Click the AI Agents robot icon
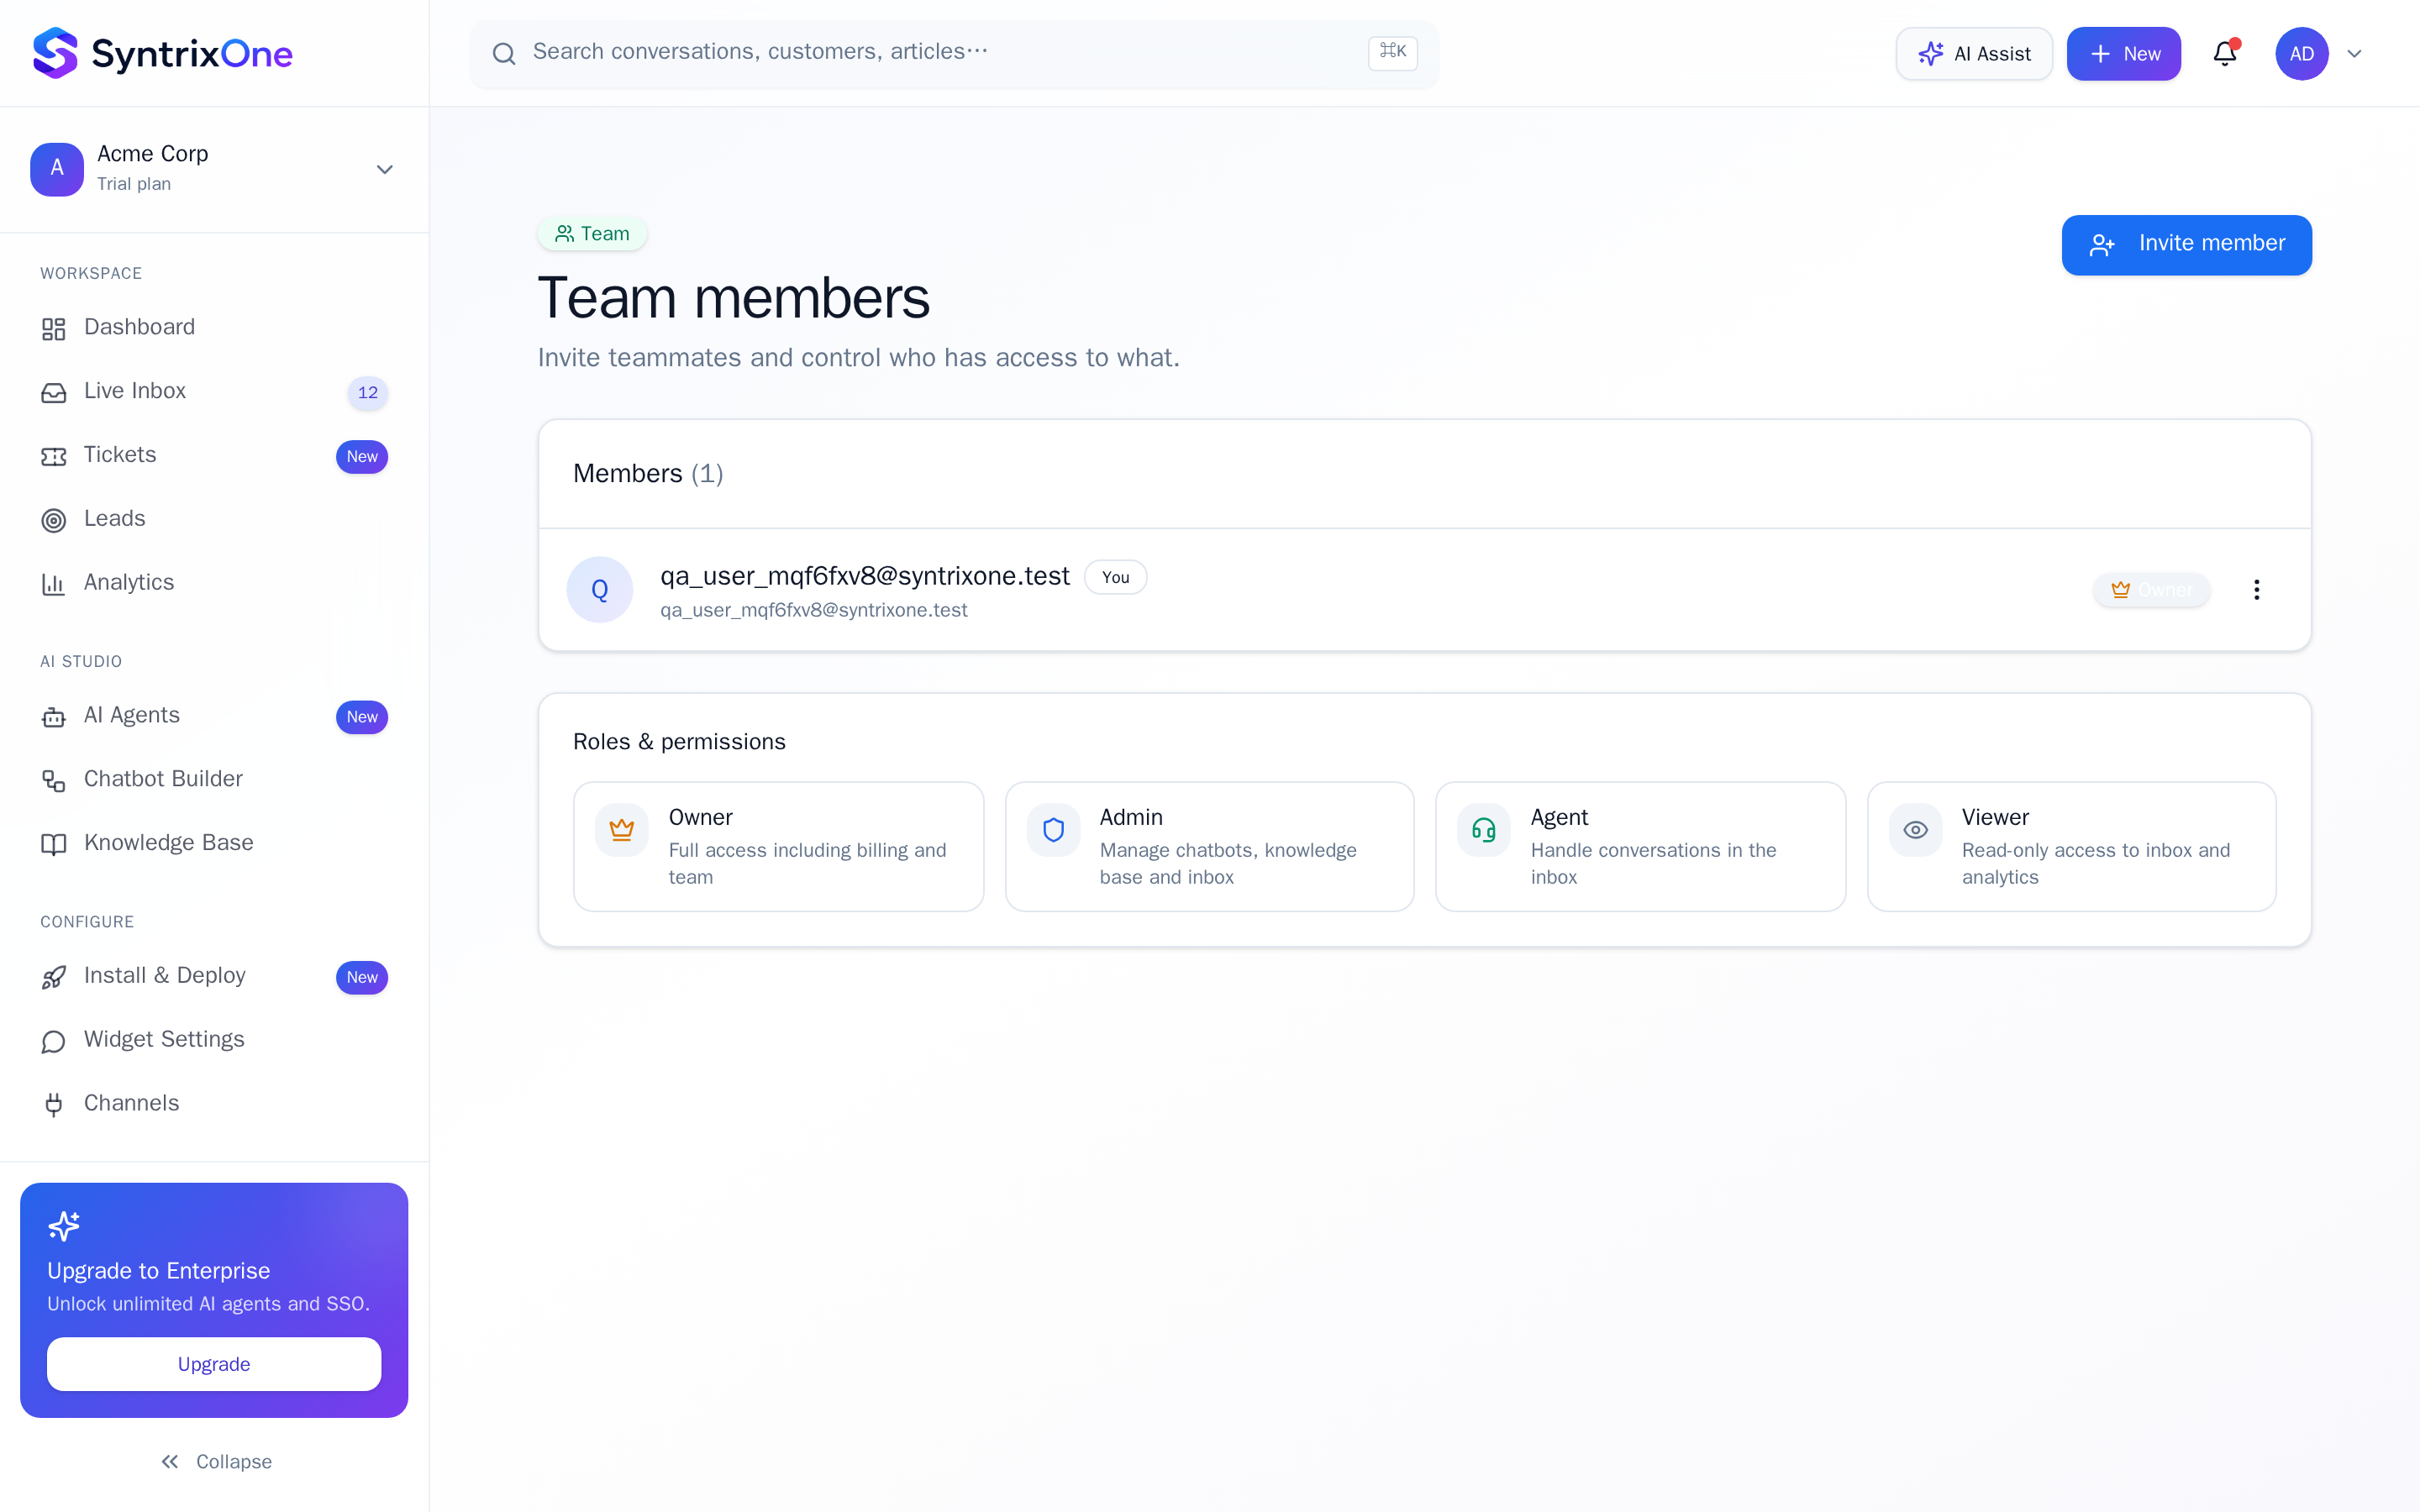2420x1512 pixels. [54, 716]
